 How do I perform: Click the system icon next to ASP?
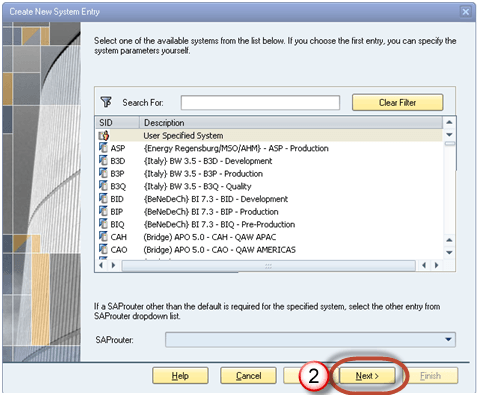103,148
